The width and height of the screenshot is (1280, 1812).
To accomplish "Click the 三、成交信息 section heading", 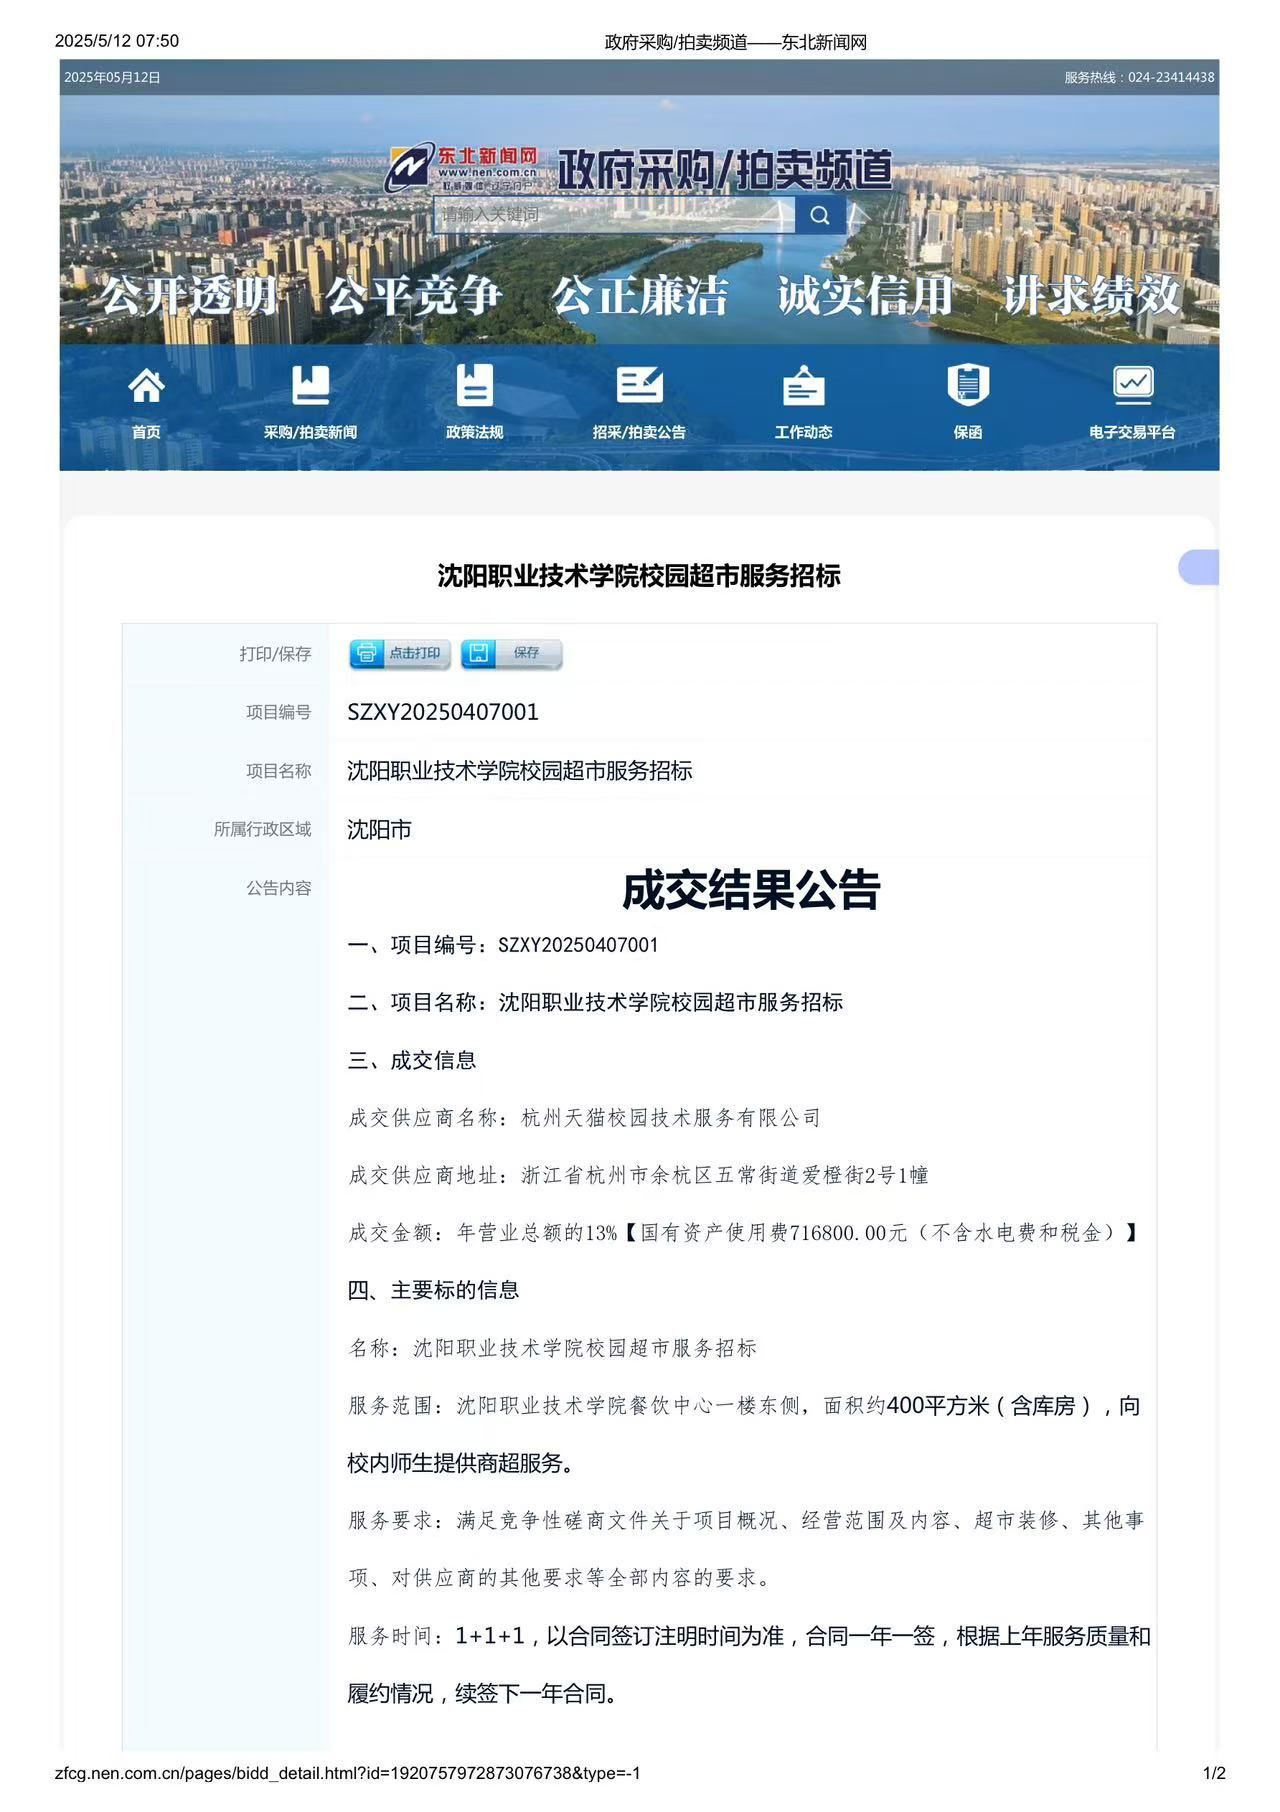I will click(x=412, y=1060).
